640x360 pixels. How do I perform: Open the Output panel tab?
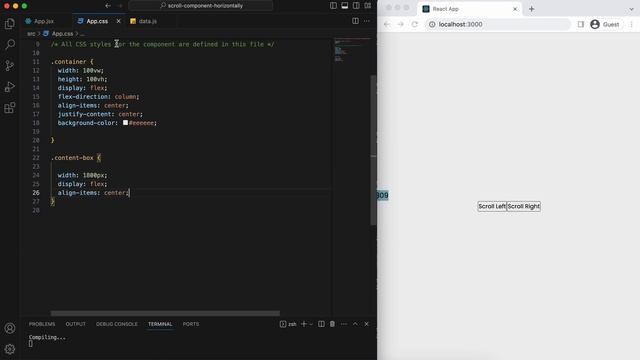76,324
